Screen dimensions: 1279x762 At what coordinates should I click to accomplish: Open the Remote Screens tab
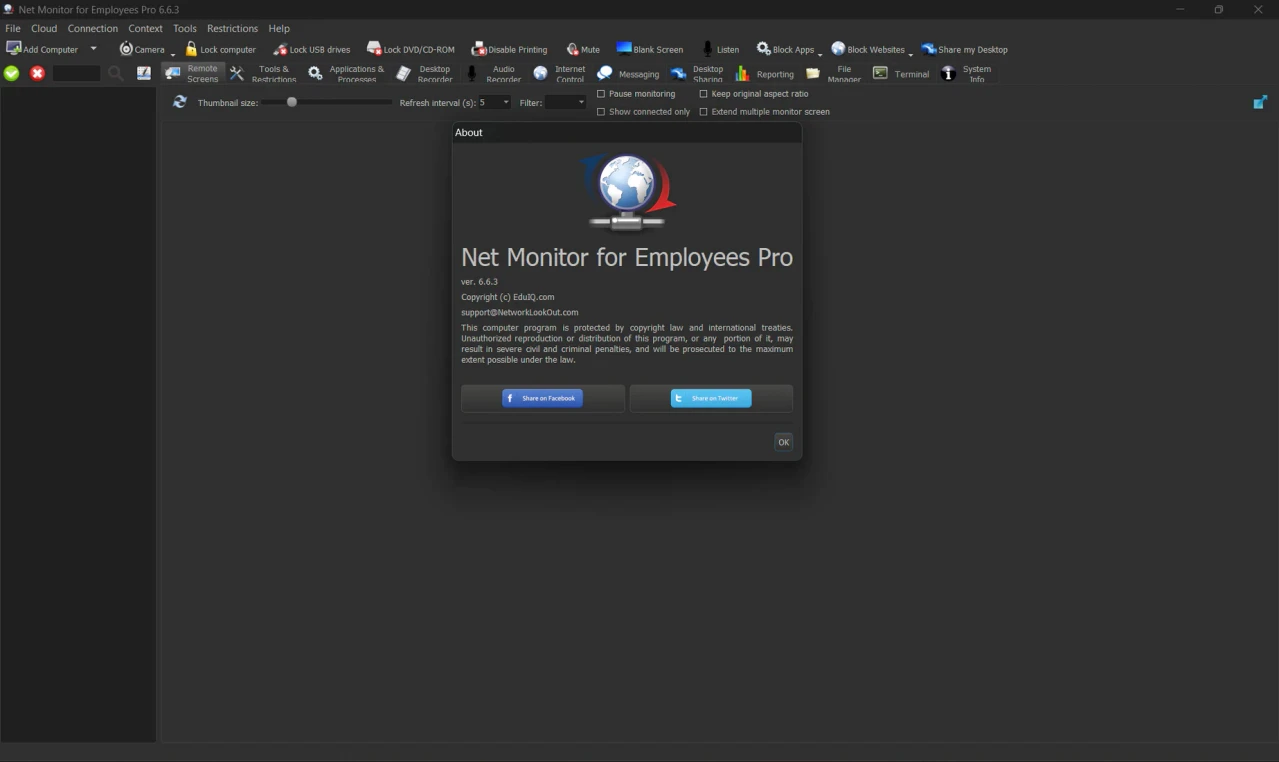pyautogui.click(x=193, y=73)
